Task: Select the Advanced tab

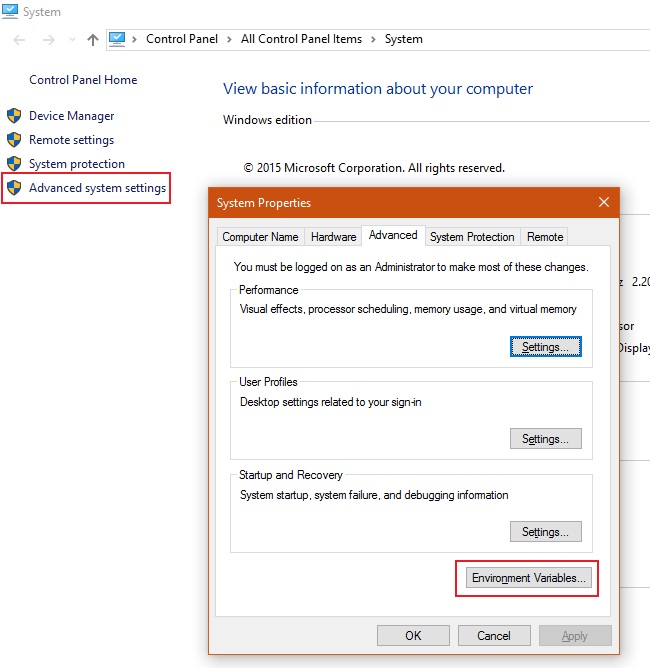Action: click(393, 235)
